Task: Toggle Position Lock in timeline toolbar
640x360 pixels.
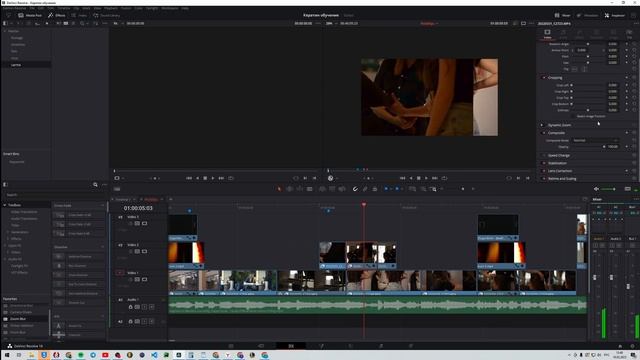Action: [375, 189]
